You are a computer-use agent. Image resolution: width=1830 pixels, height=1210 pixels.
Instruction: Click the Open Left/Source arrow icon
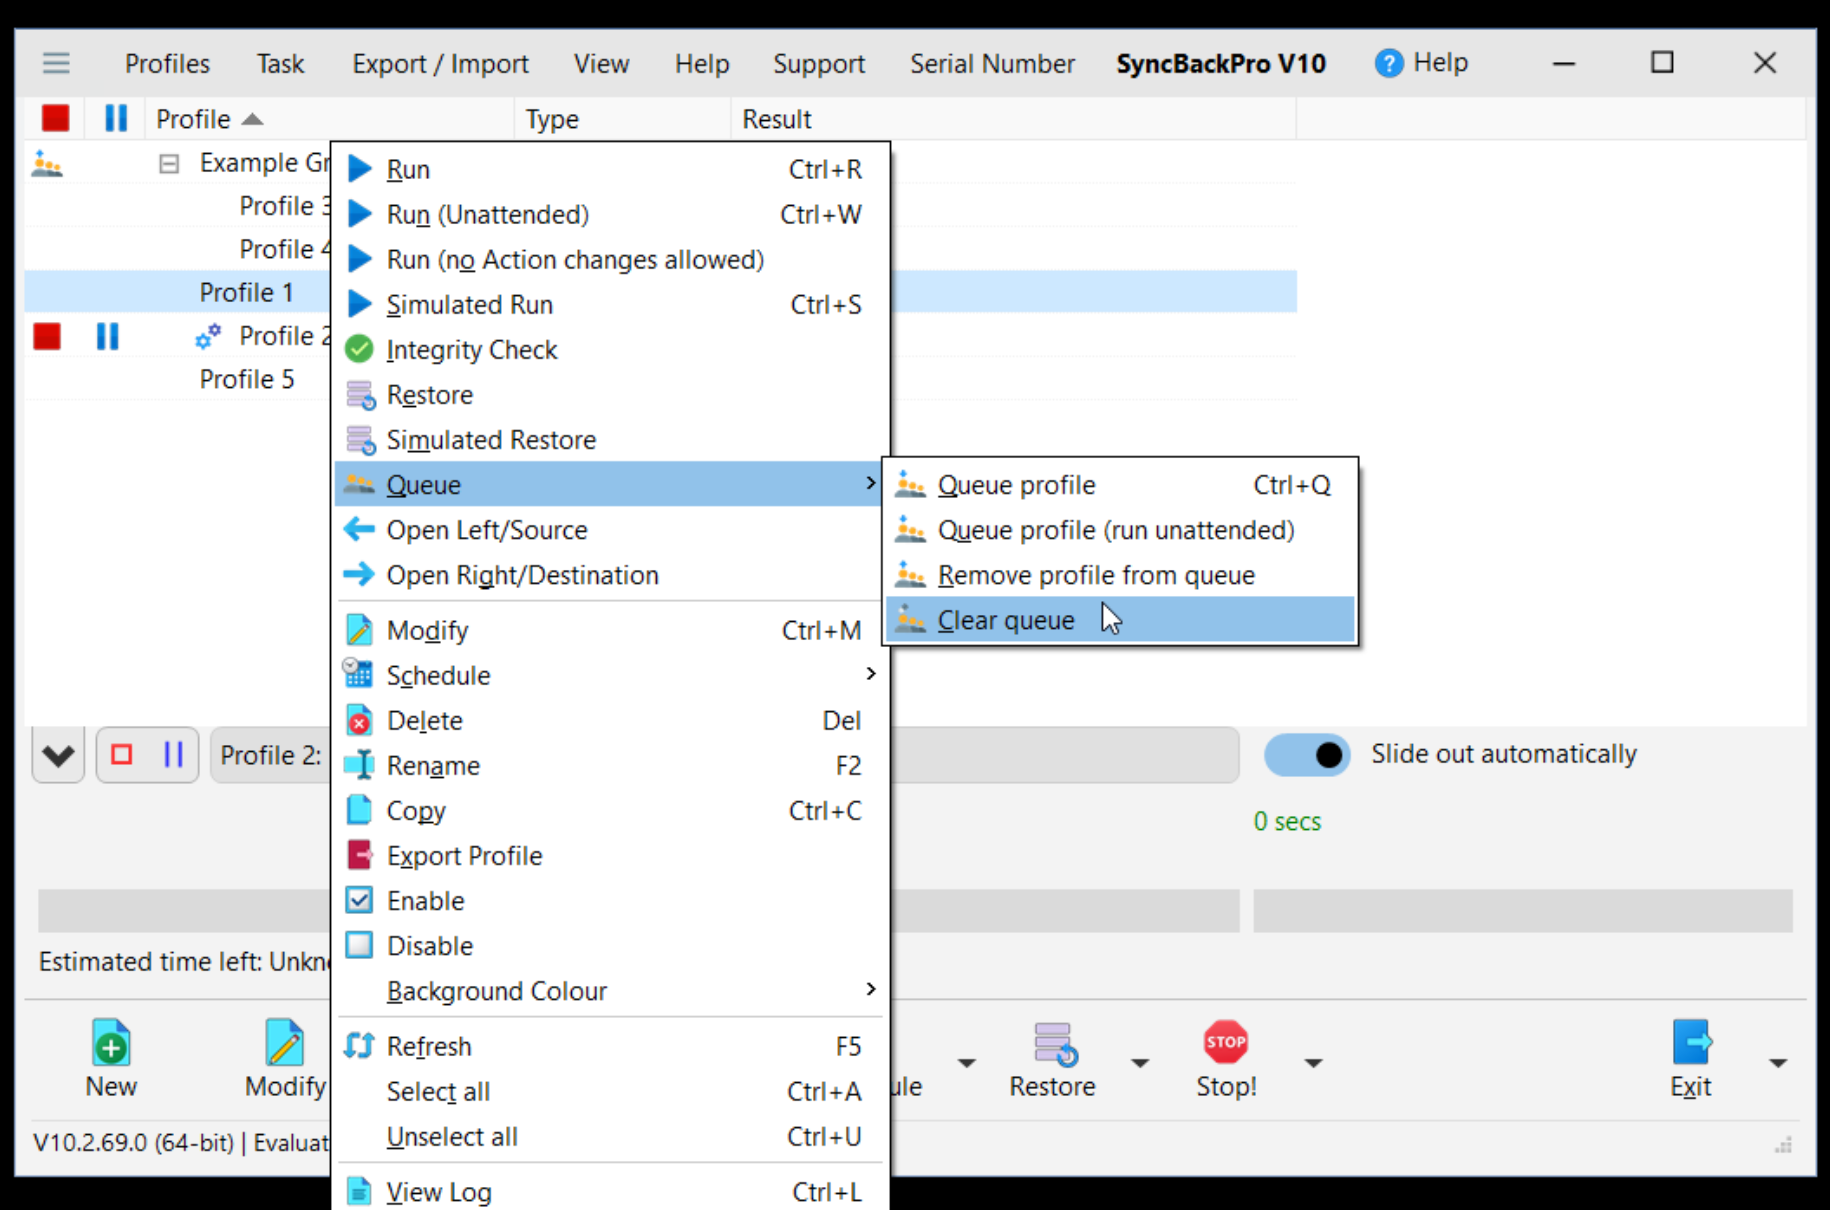359,529
